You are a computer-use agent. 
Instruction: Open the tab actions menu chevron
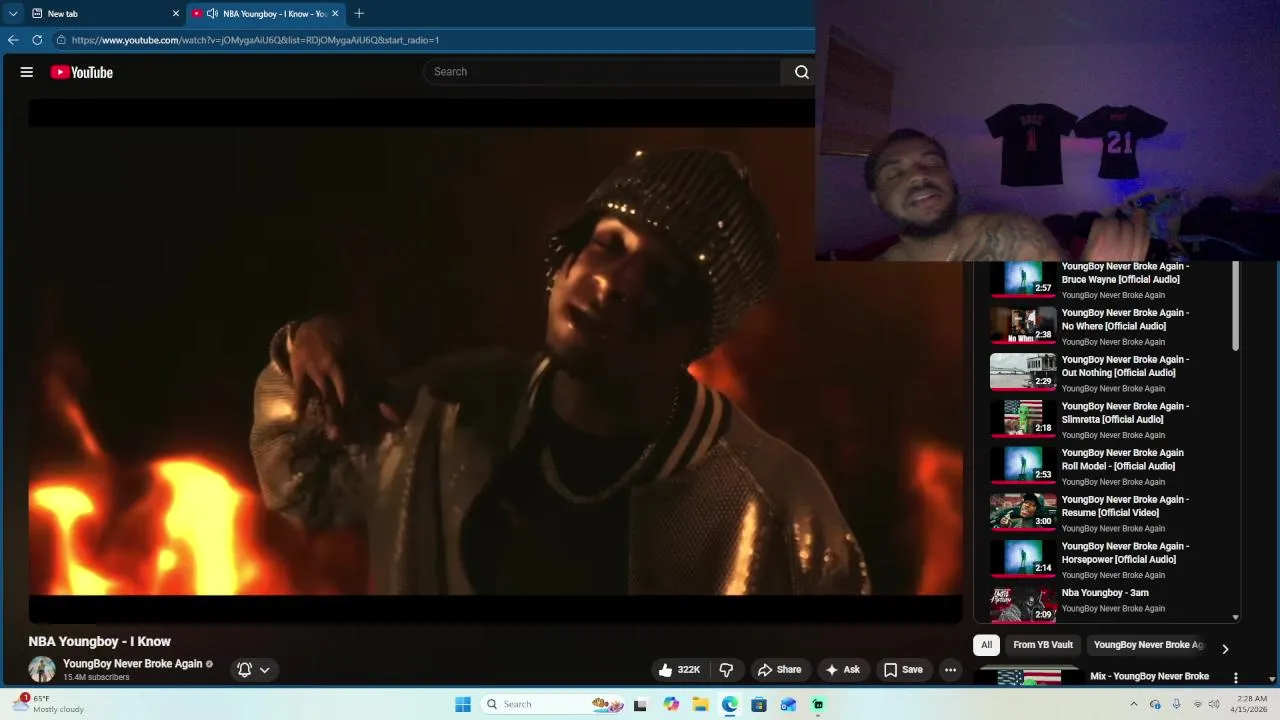[13, 14]
